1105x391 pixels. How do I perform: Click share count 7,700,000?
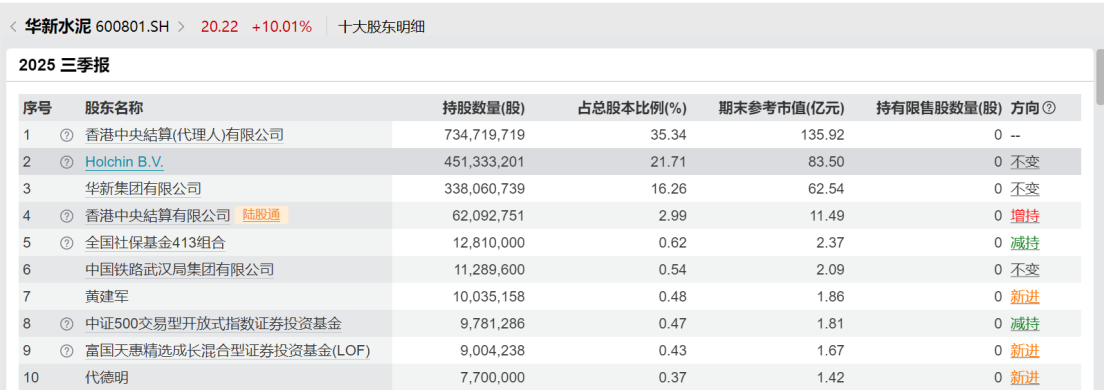[493, 378]
